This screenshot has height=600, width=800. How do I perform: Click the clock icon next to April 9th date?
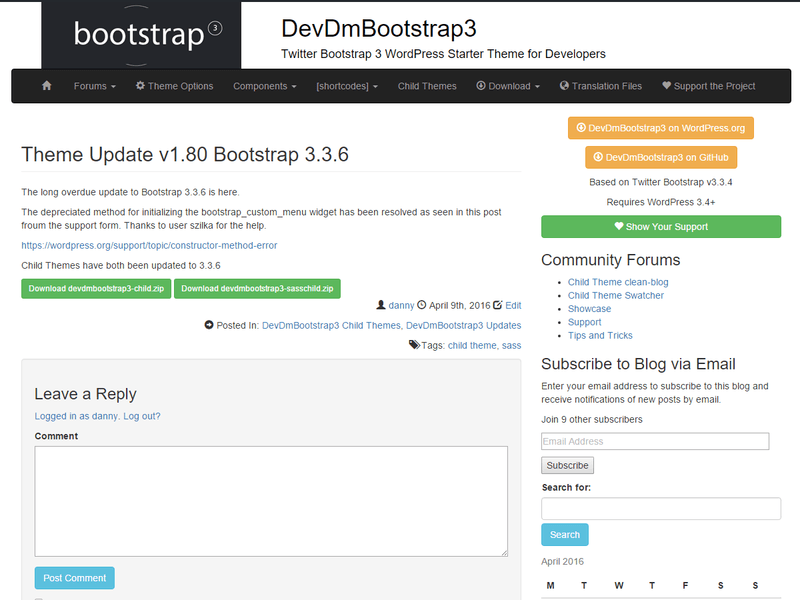click(x=422, y=305)
